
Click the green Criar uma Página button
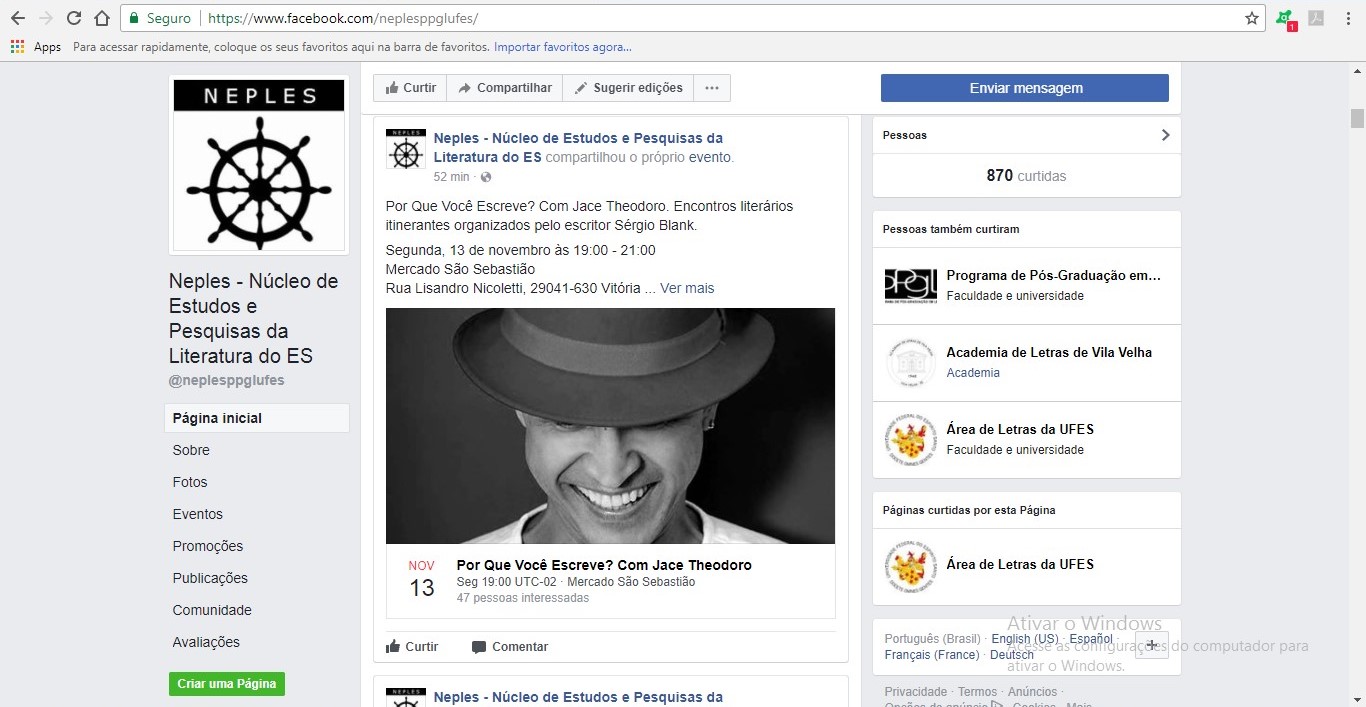(227, 684)
